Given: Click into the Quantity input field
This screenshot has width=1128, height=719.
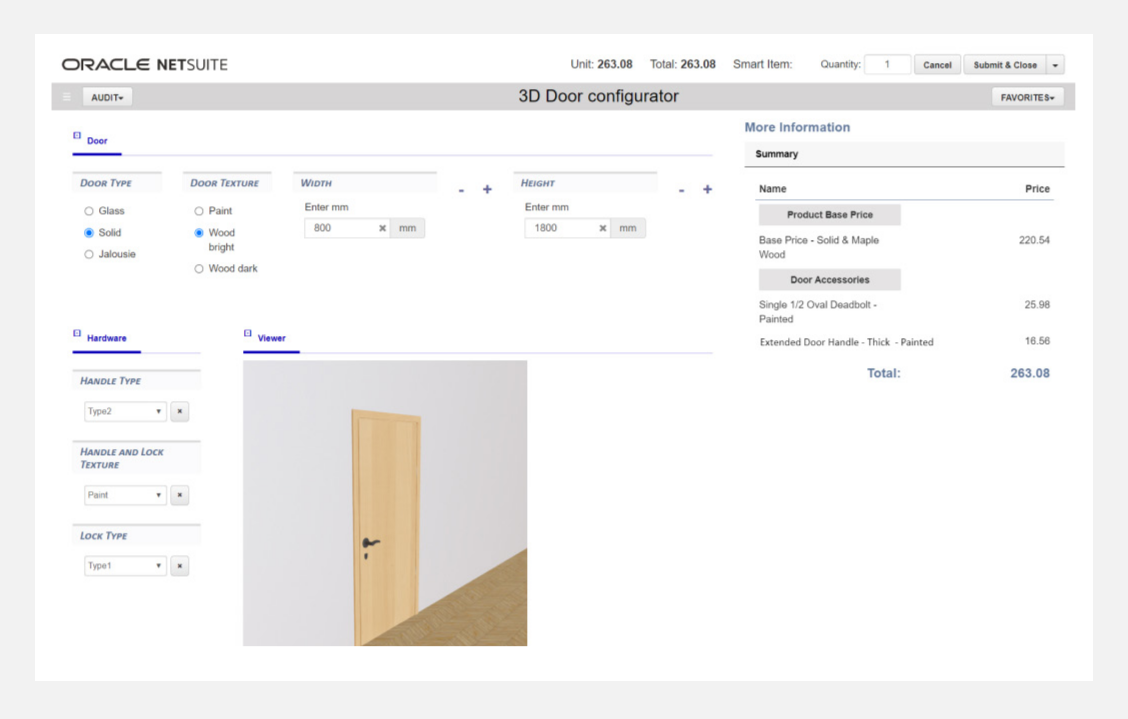Looking at the screenshot, I should point(887,65).
